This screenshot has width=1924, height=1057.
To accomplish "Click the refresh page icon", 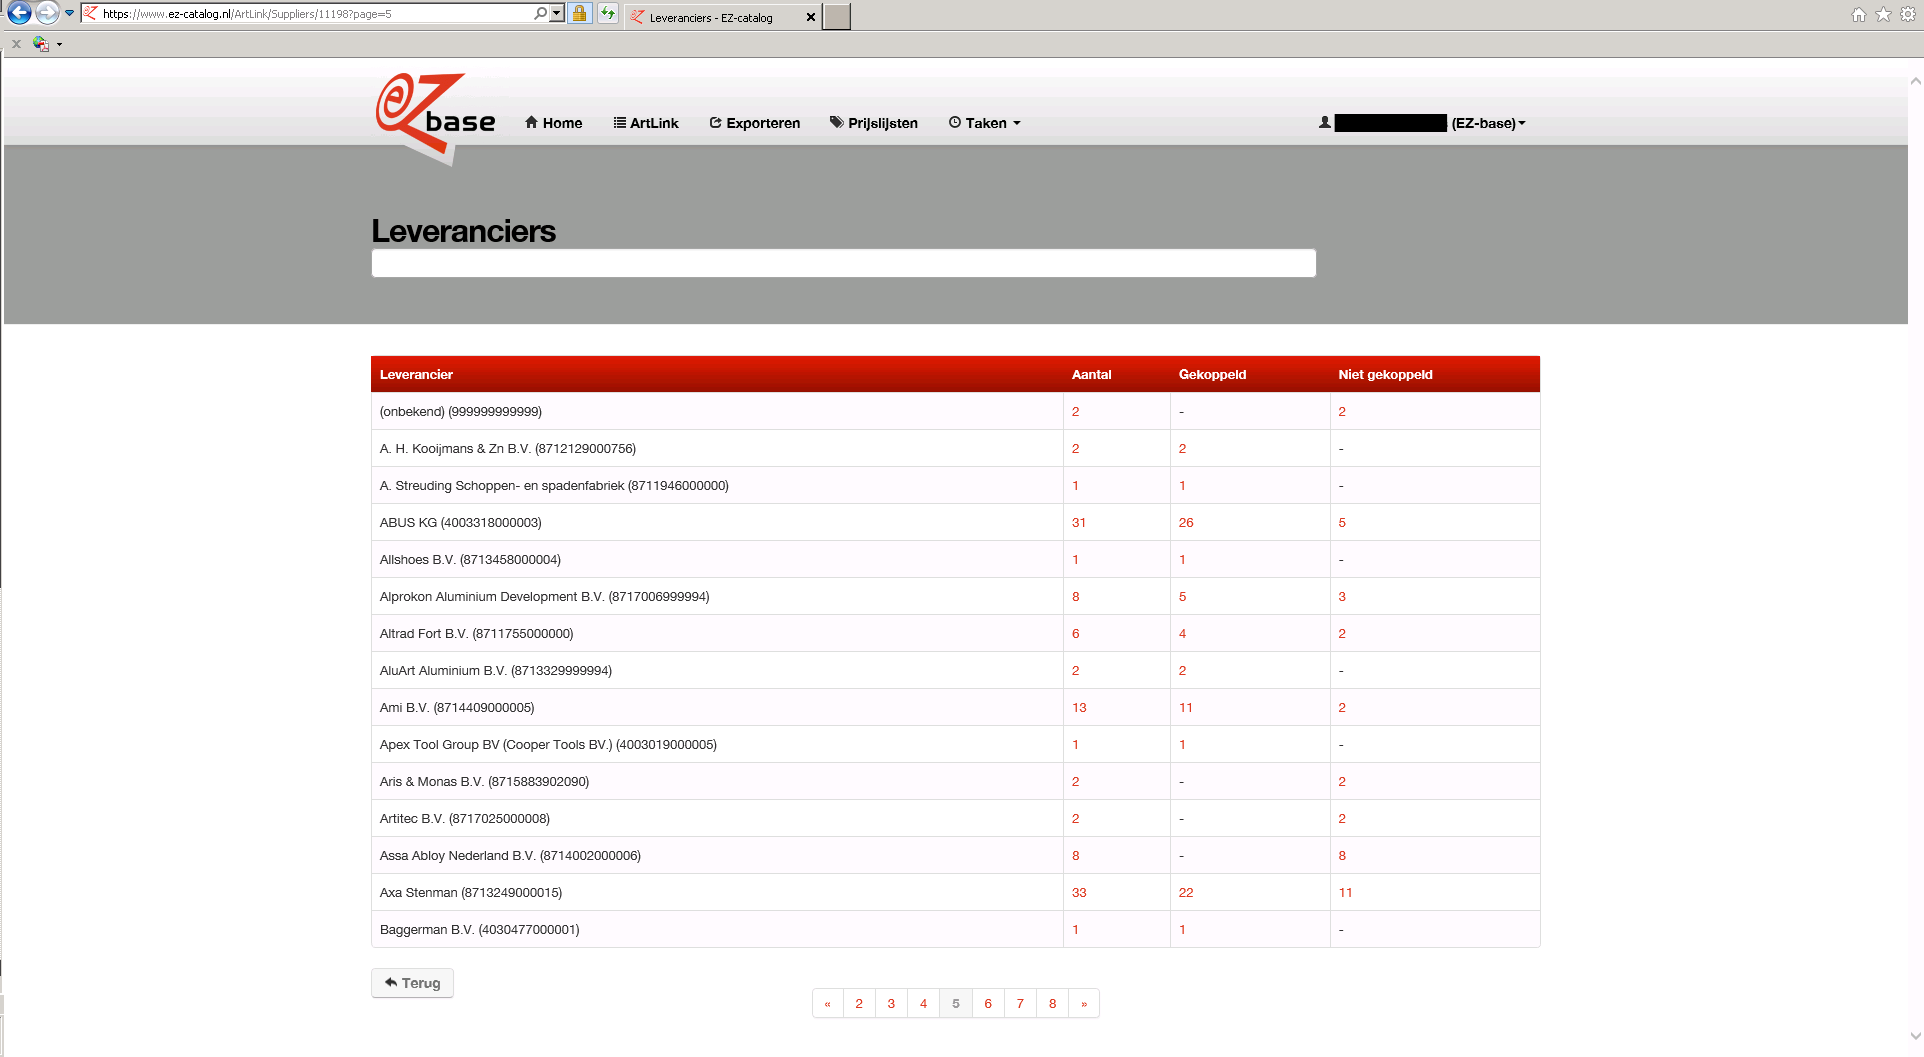I will [x=607, y=13].
